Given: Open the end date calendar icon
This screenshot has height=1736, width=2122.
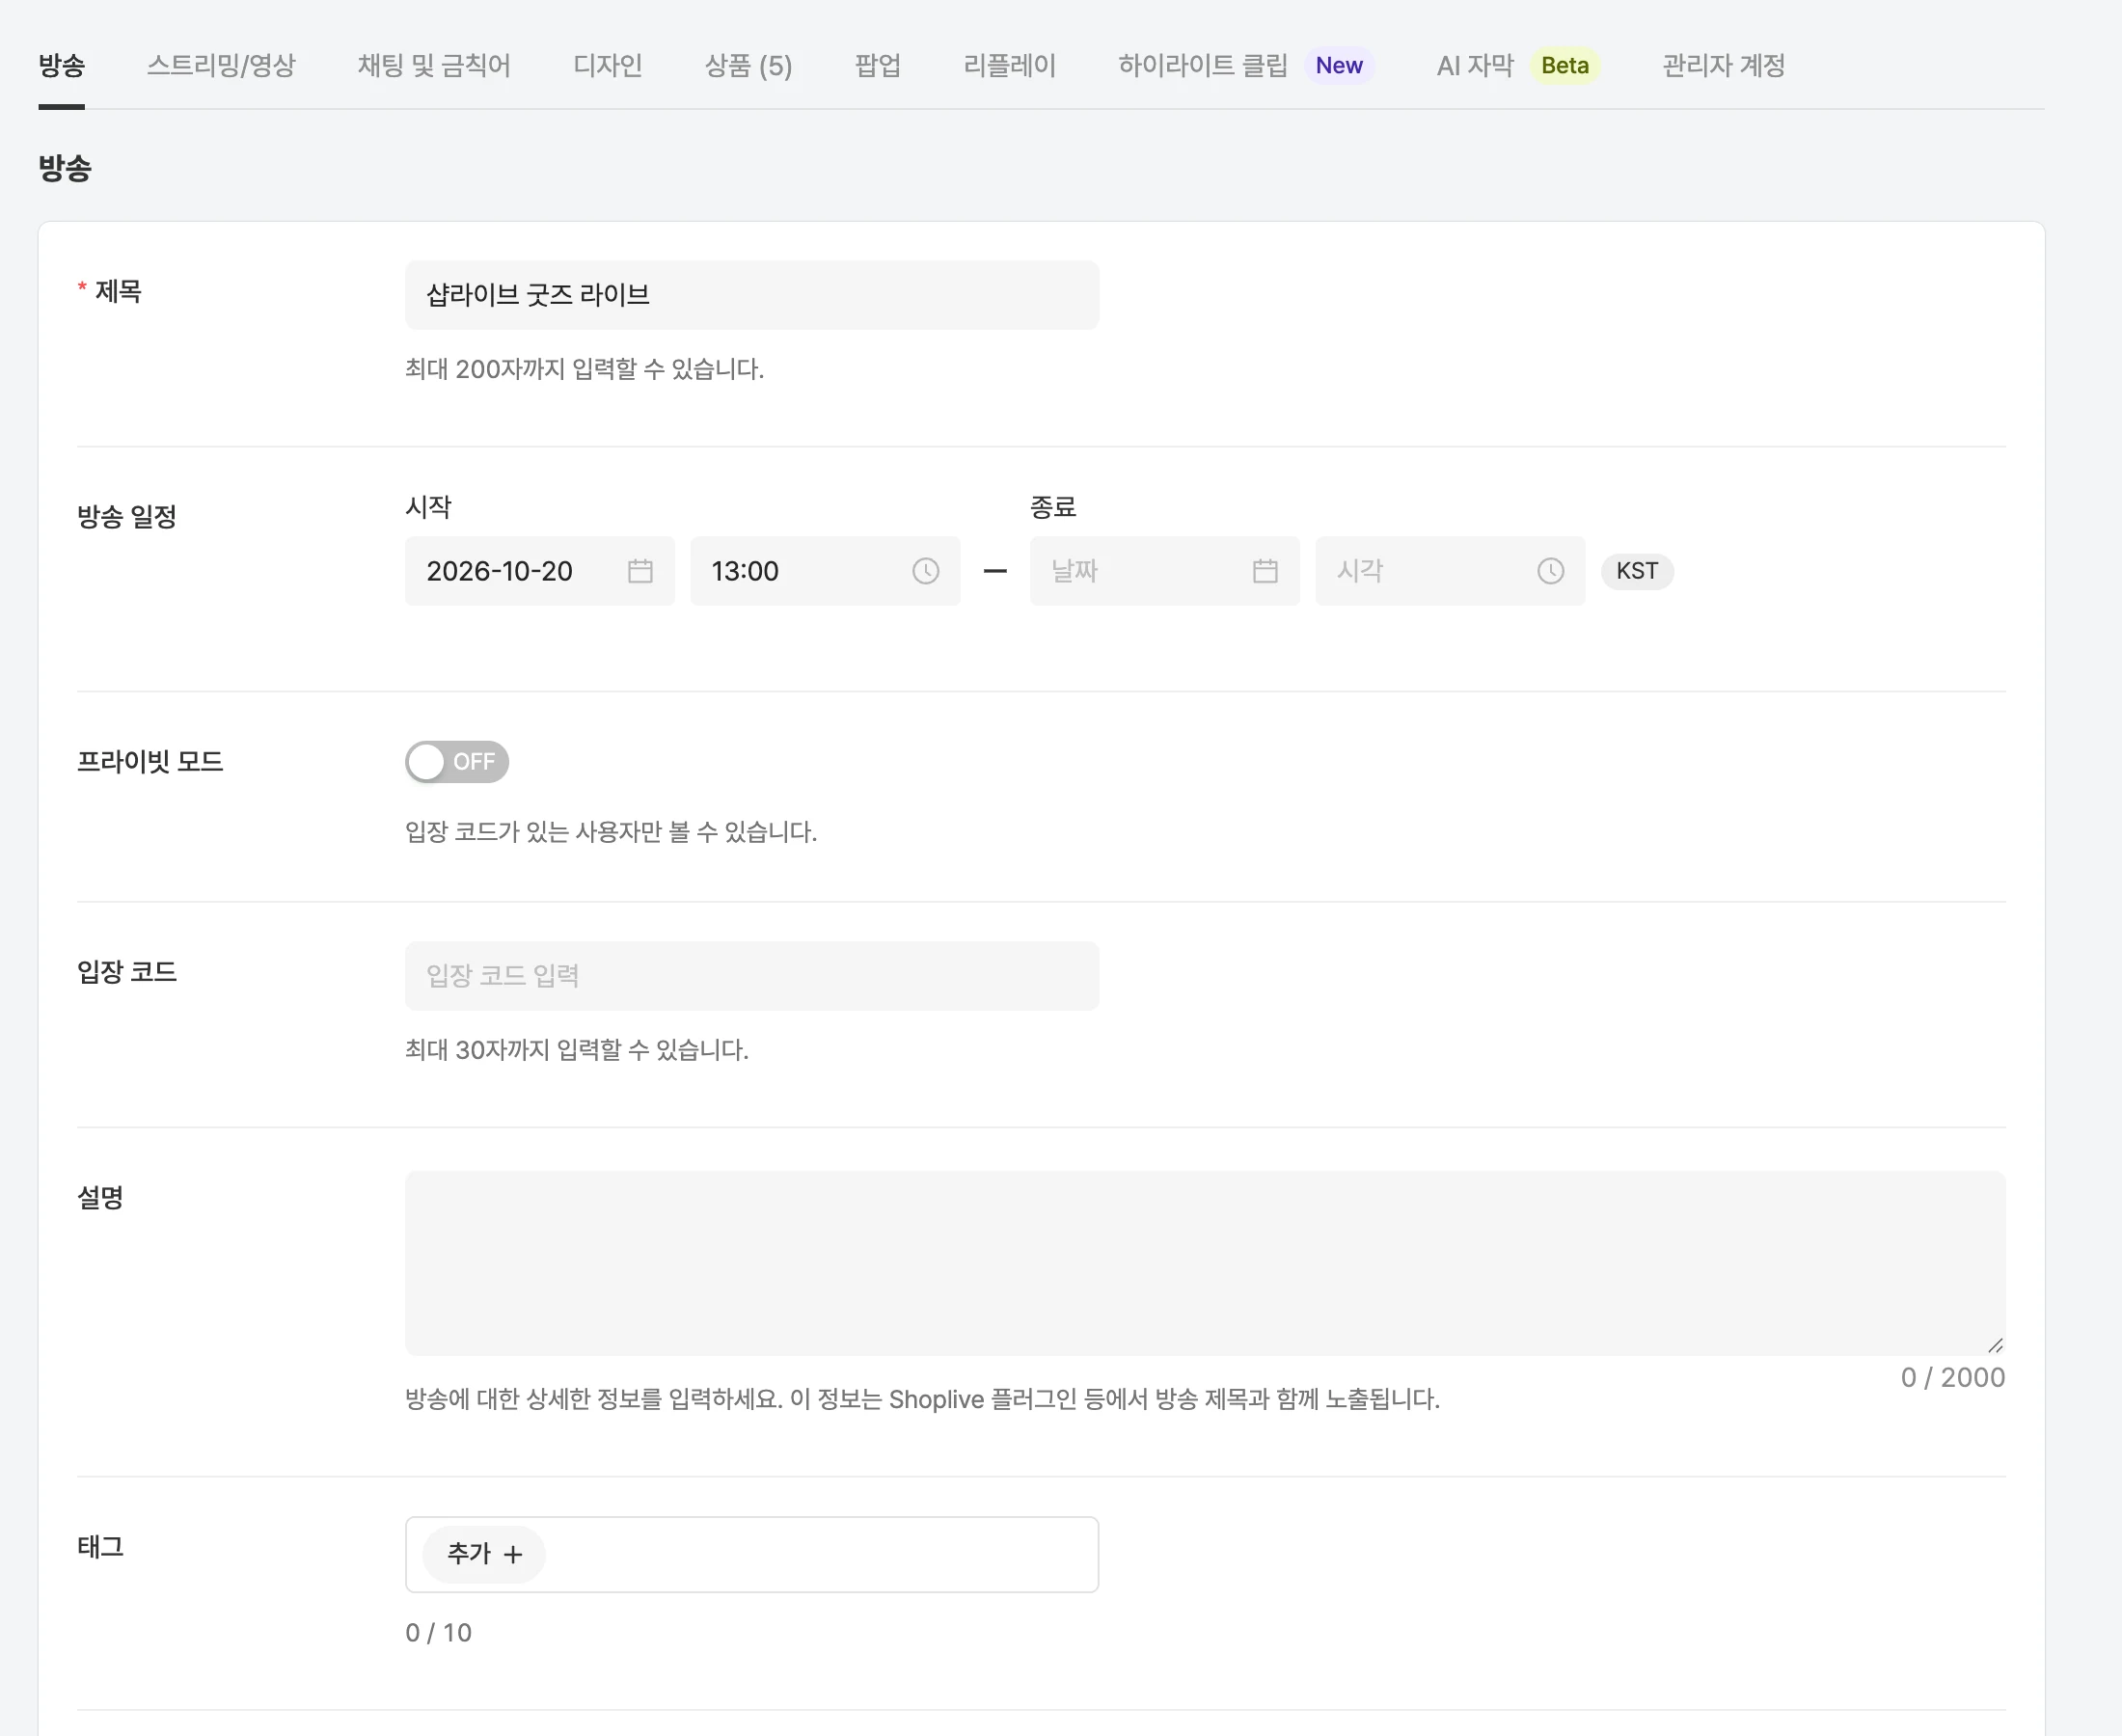Looking at the screenshot, I should (1265, 571).
